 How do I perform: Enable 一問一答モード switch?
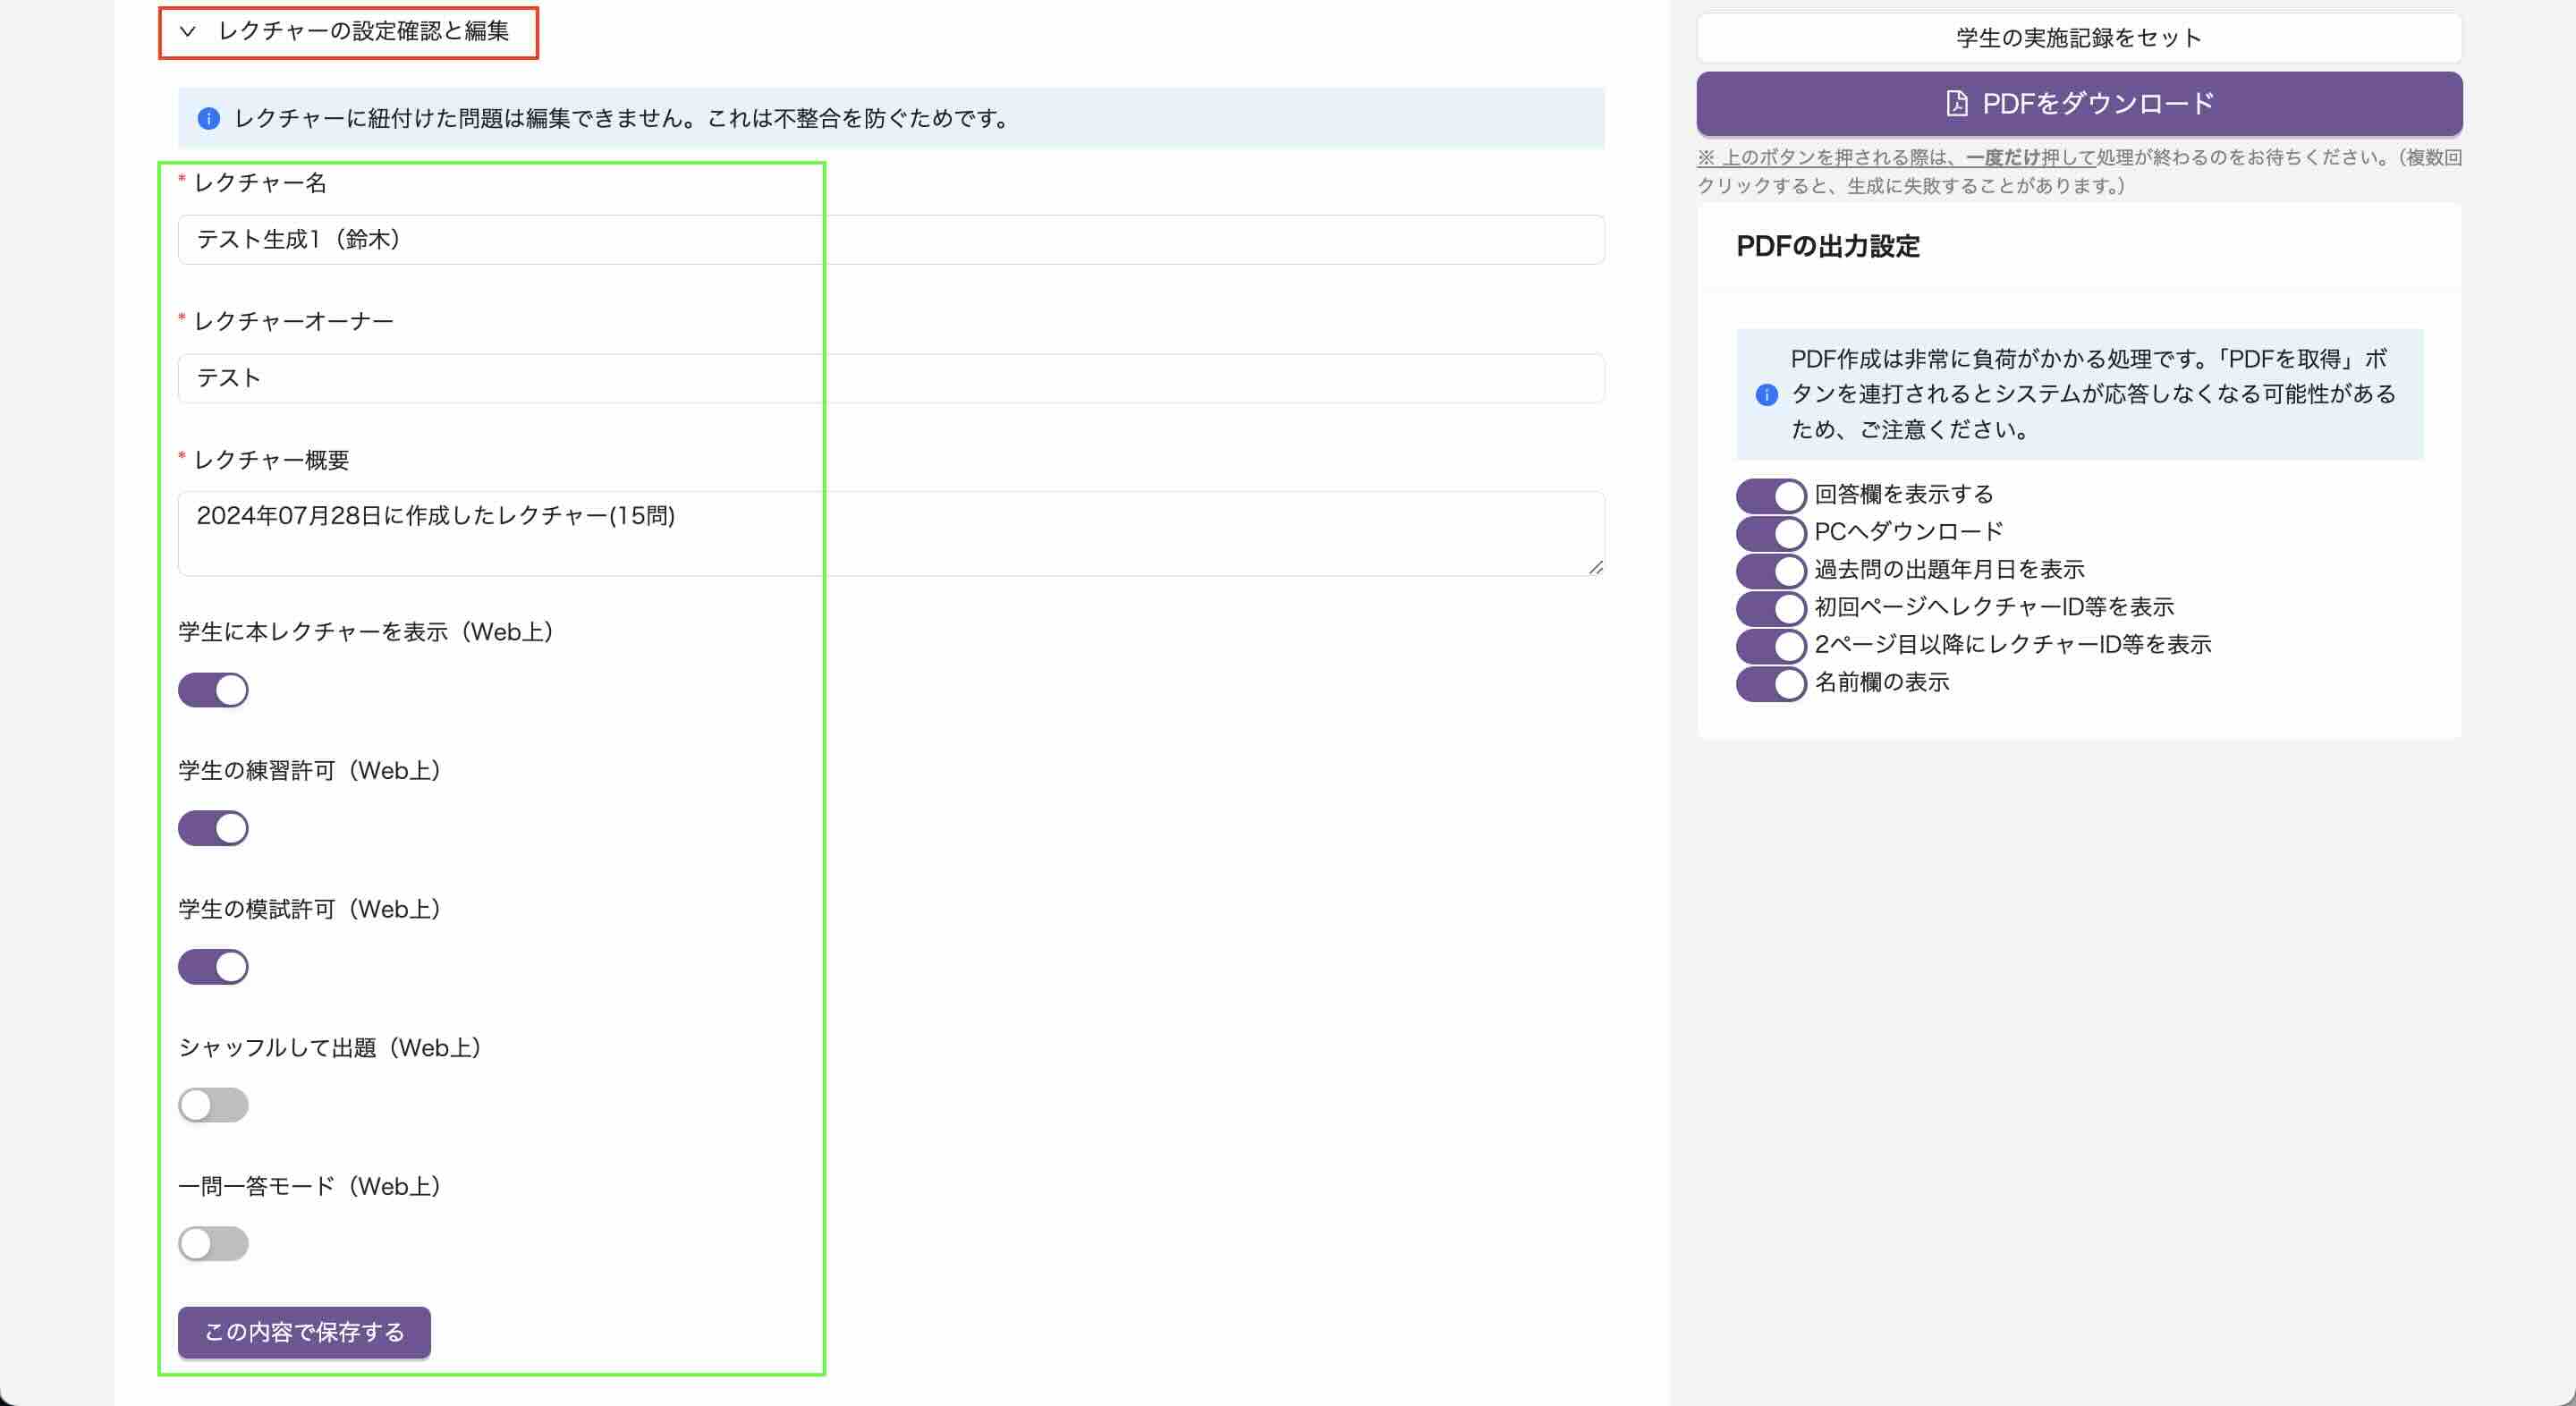pos(213,1243)
